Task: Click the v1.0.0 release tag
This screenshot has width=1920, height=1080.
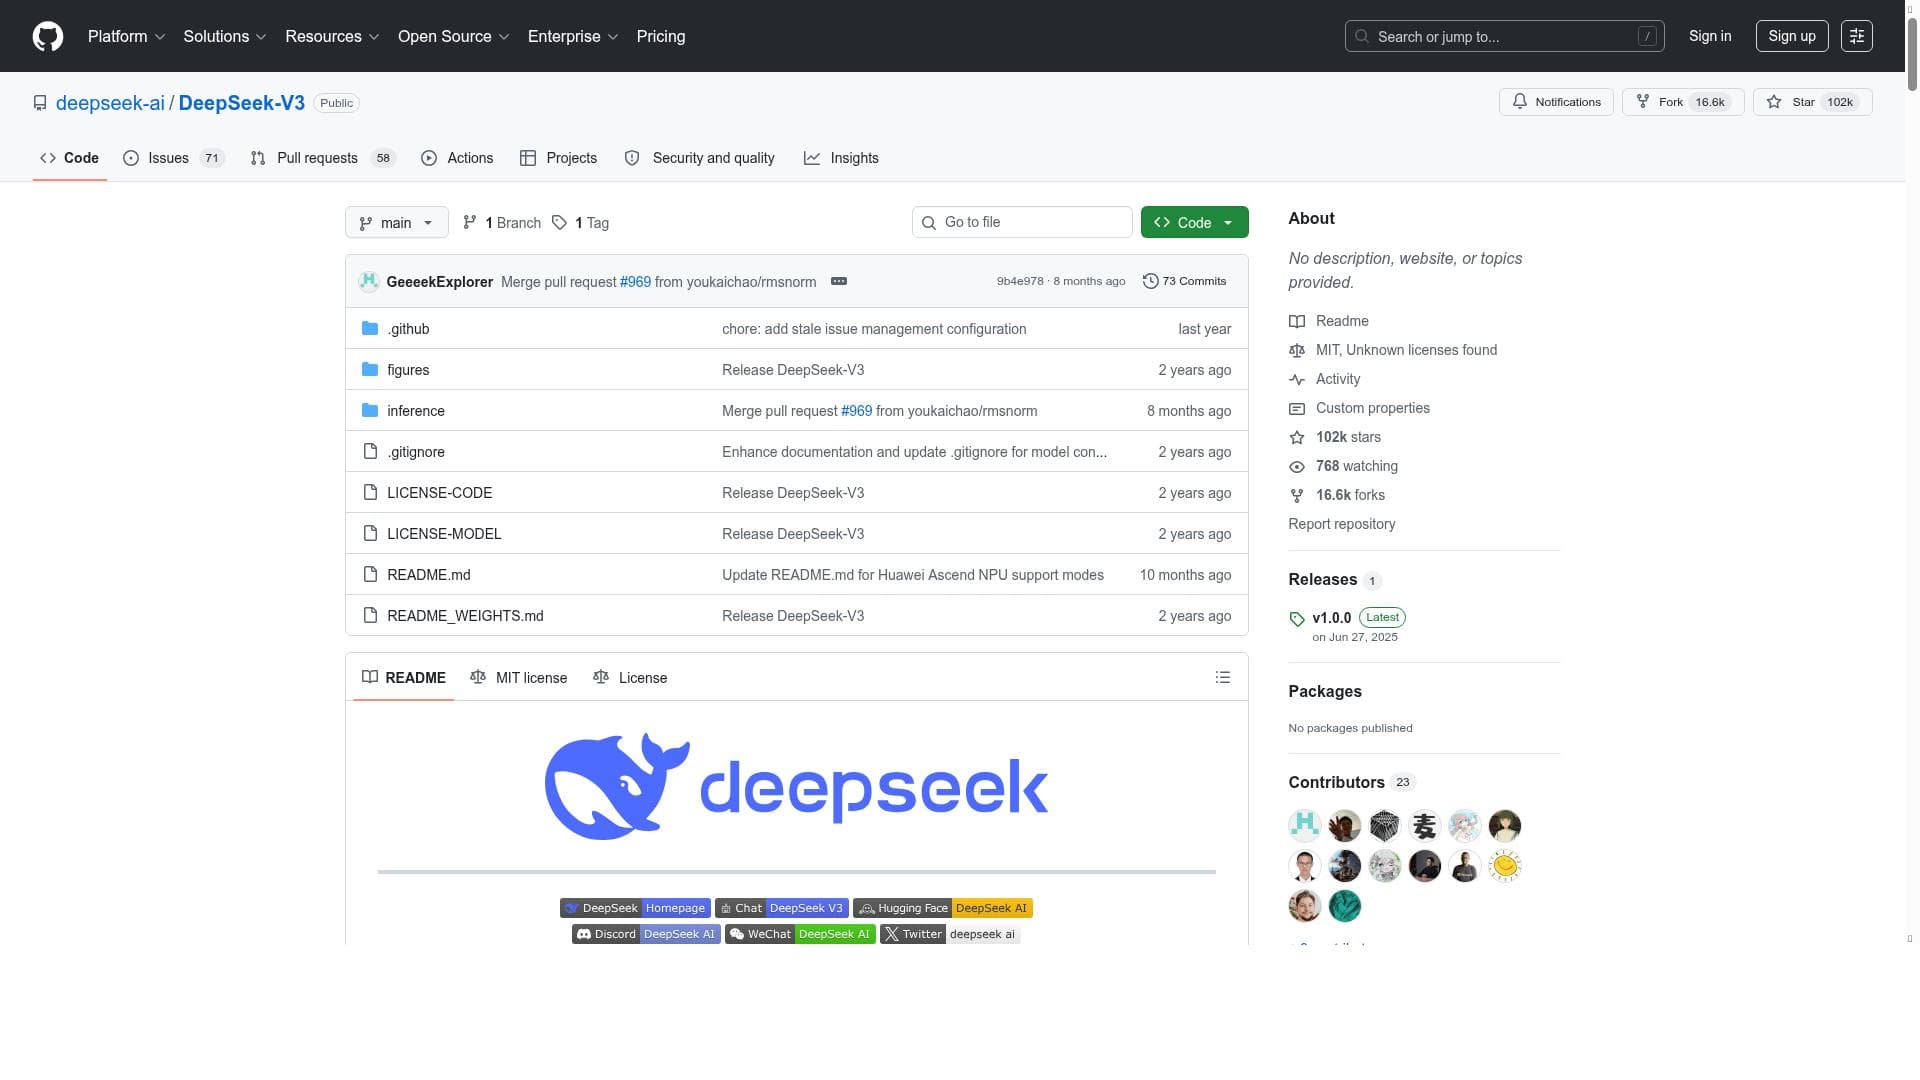Action: click(1331, 618)
